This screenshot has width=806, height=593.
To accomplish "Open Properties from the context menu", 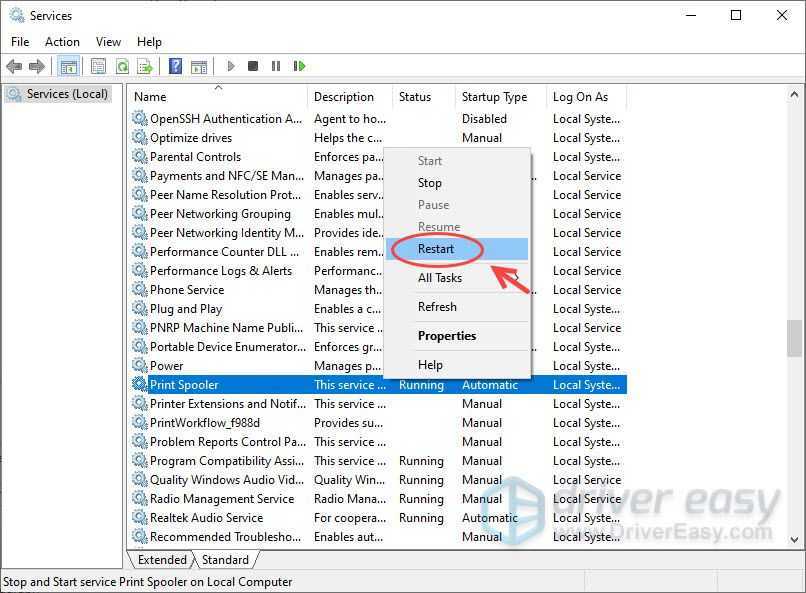I will tap(447, 336).
